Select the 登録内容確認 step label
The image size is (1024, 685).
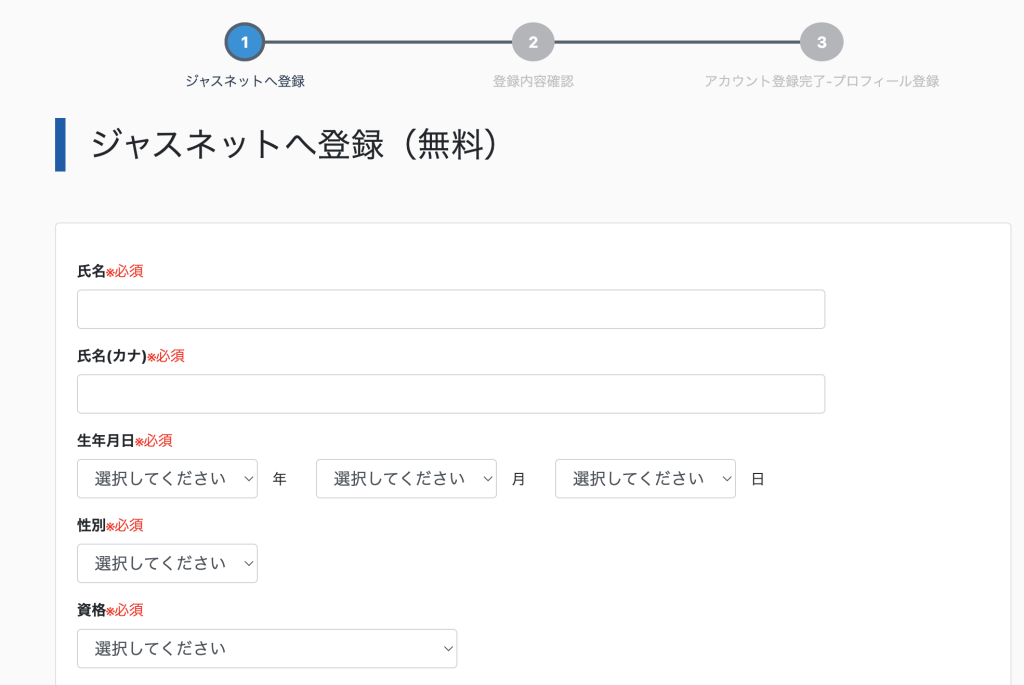point(533,81)
